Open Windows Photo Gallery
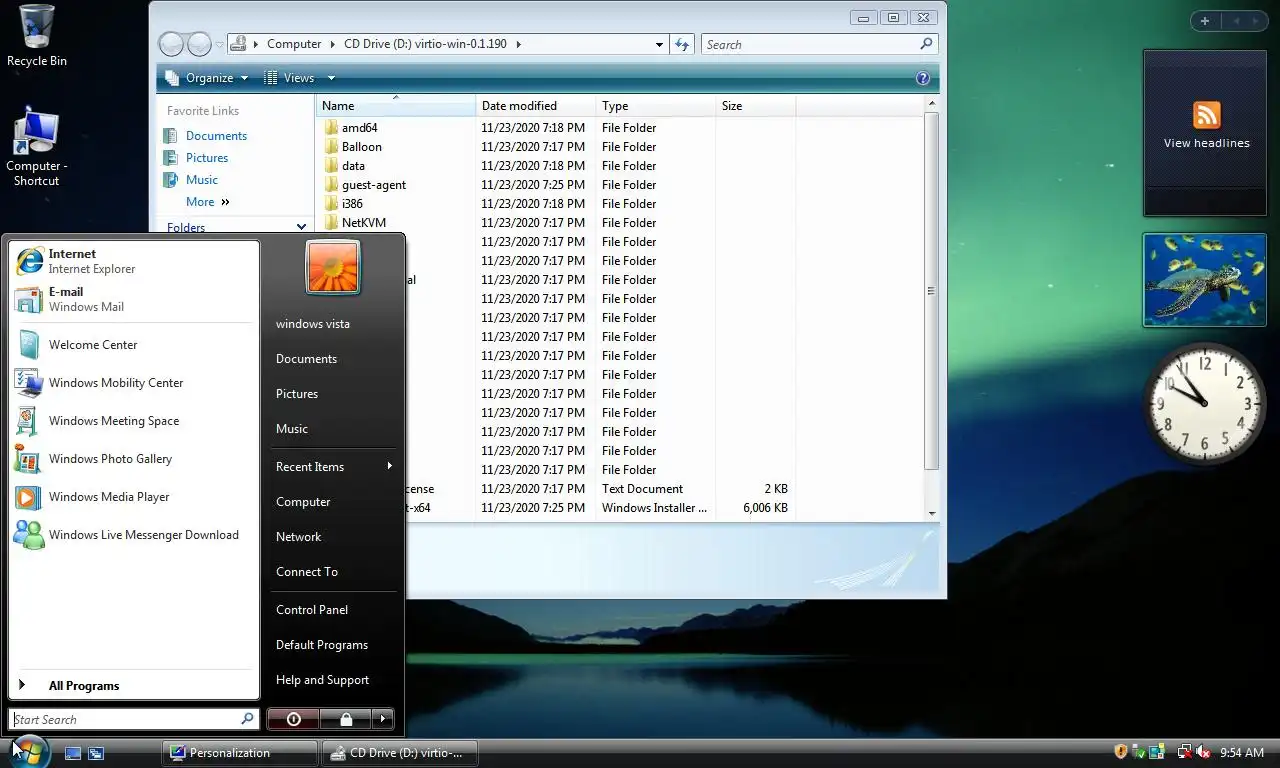This screenshot has height=768, width=1280. [x=134, y=459]
